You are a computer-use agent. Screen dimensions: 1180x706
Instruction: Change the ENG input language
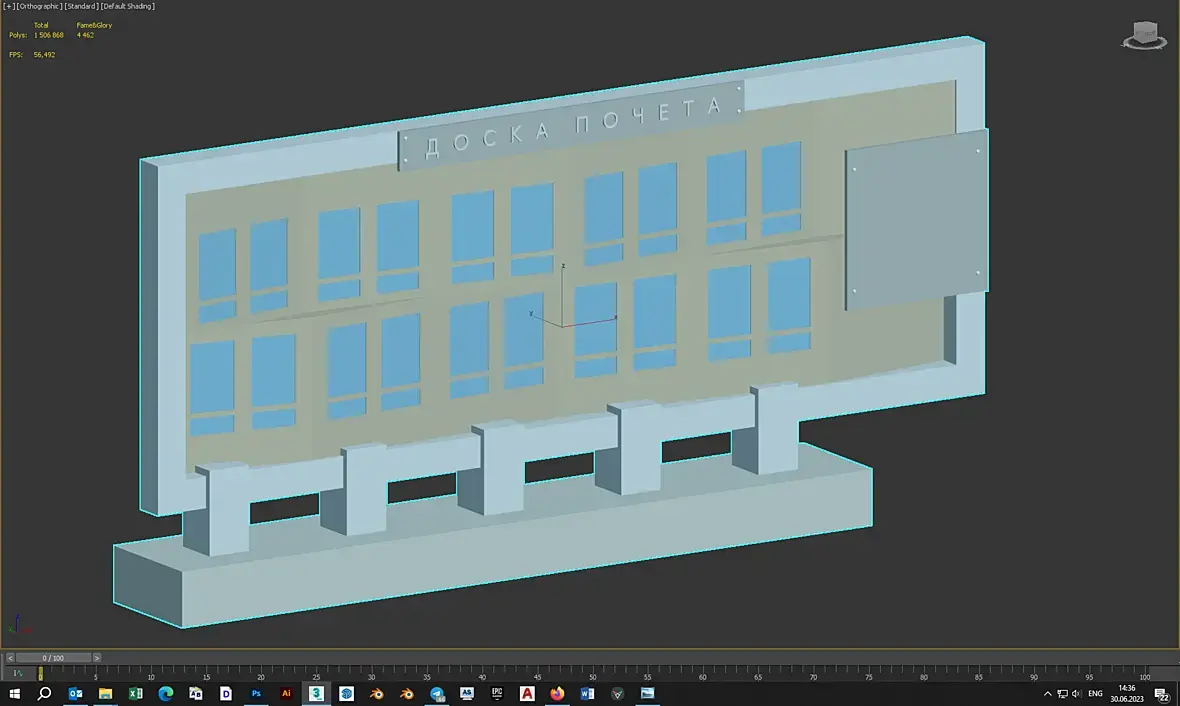pyautogui.click(x=1095, y=693)
